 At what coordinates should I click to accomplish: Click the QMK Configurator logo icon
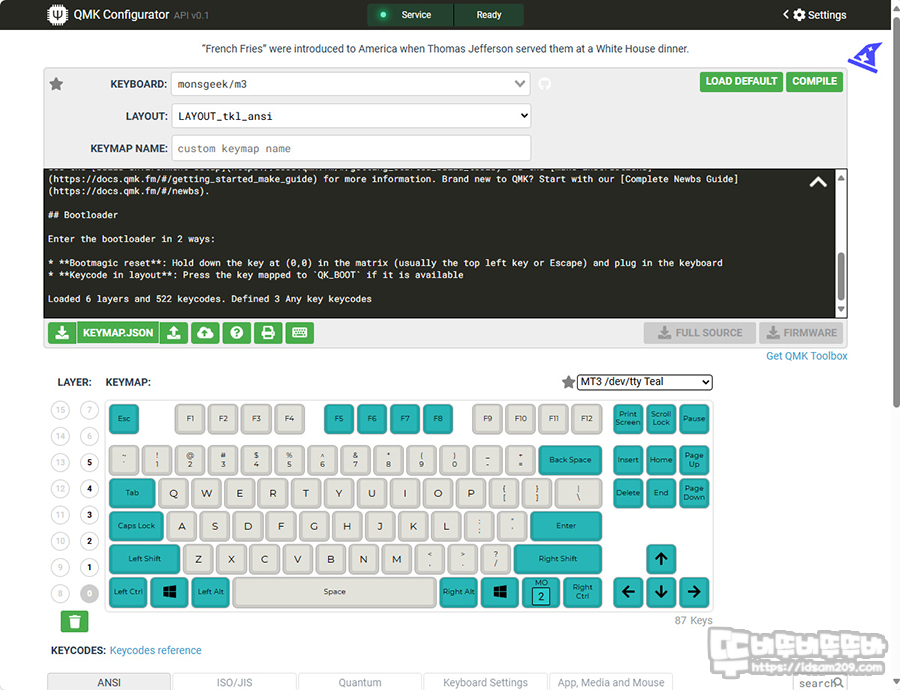pos(57,14)
